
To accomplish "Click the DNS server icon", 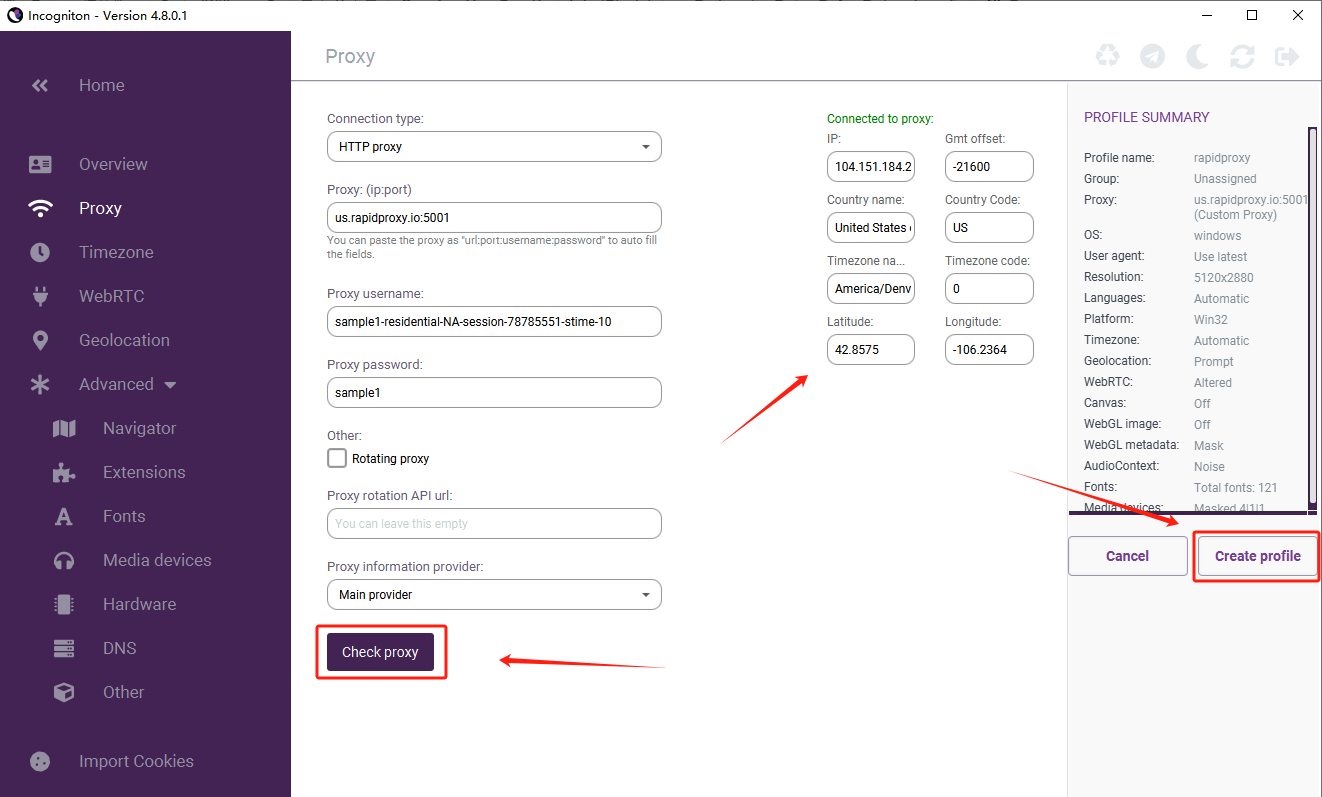I will tap(64, 649).
